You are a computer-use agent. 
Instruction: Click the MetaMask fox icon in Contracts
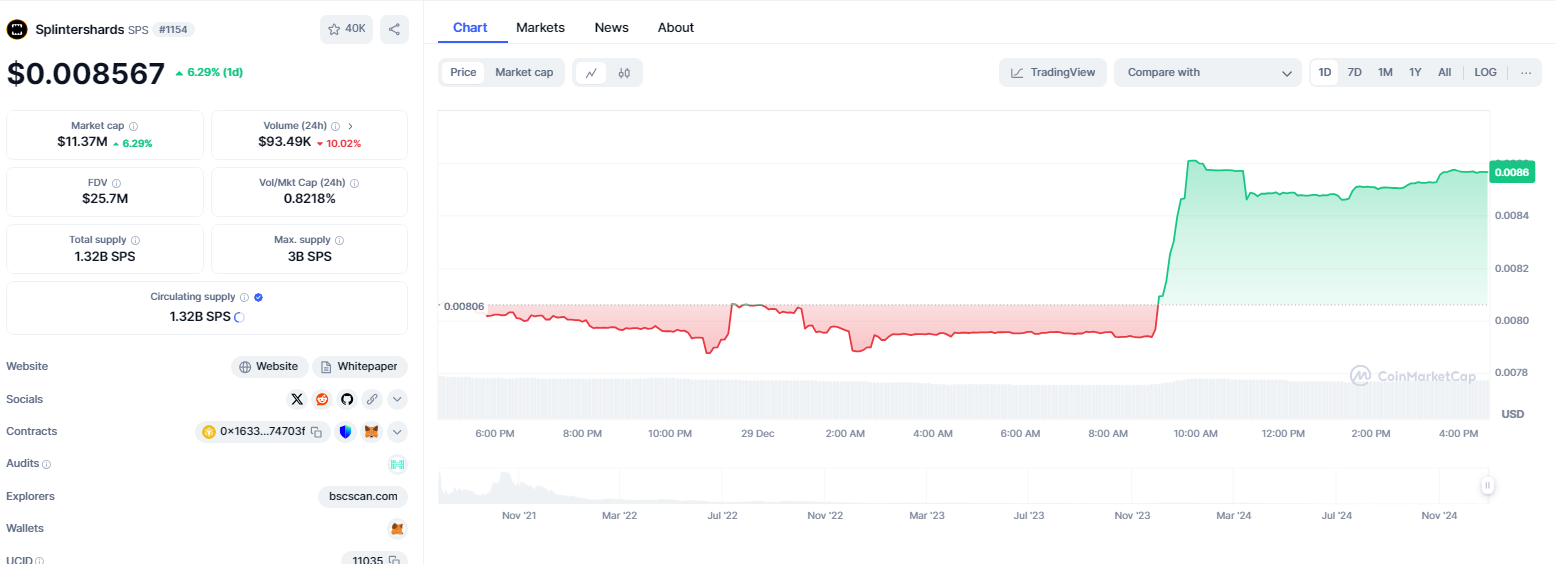click(372, 432)
